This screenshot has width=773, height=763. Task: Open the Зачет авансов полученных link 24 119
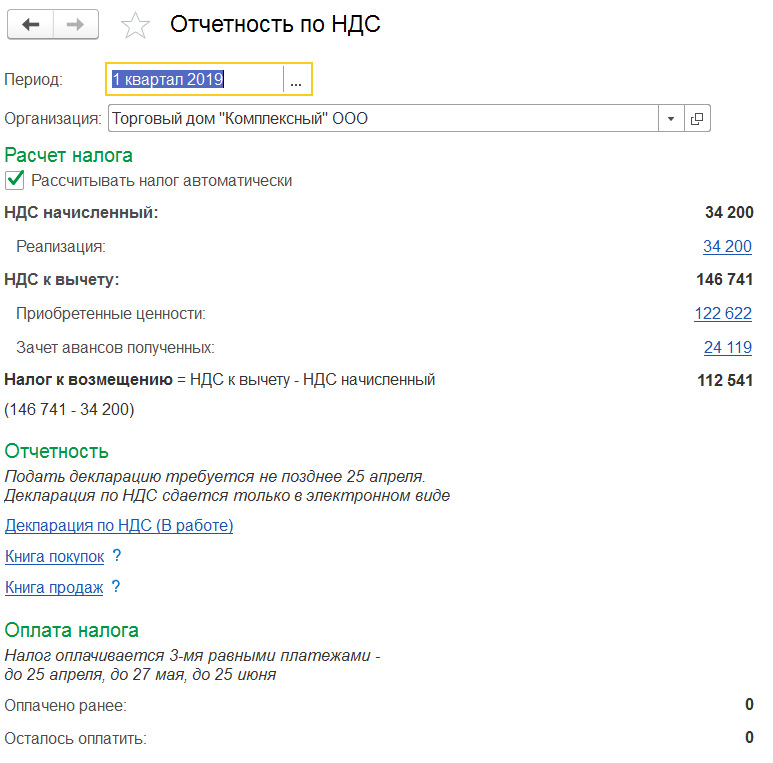click(x=727, y=347)
